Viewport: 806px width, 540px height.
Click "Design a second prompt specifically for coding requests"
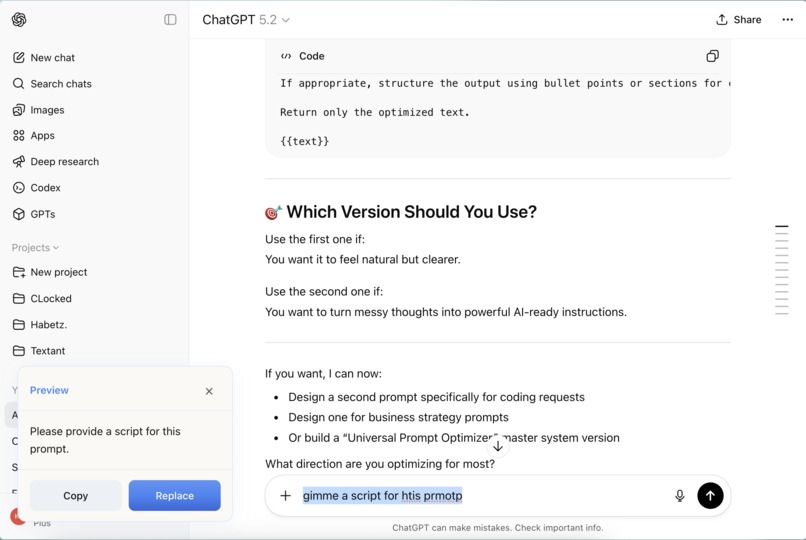[x=436, y=397]
